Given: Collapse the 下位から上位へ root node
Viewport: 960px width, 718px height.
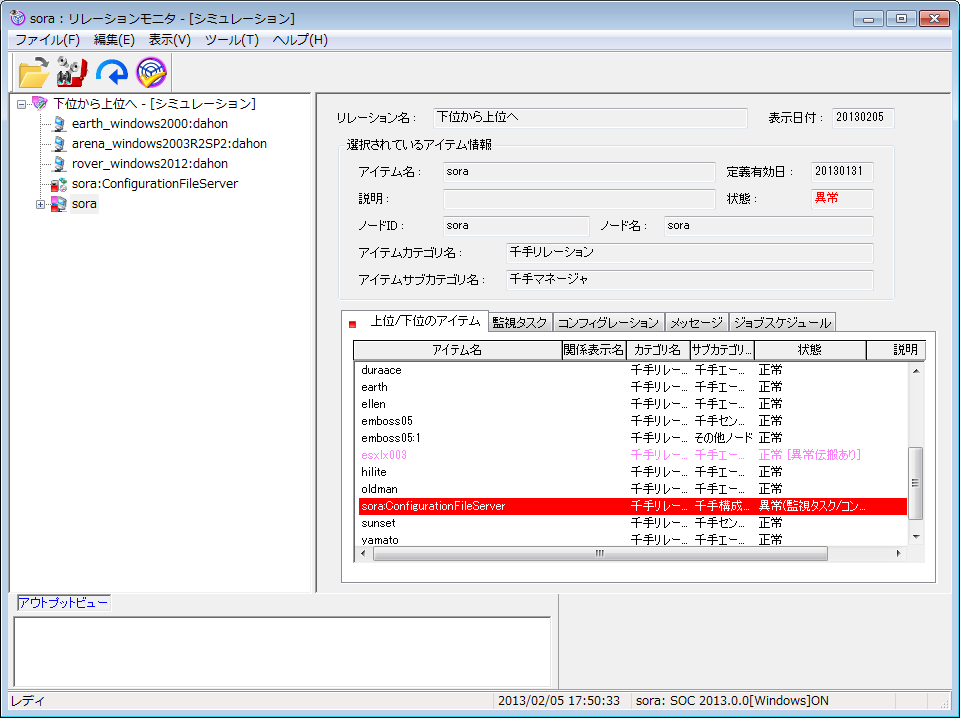Looking at the screenshot, I should point(21,104).
